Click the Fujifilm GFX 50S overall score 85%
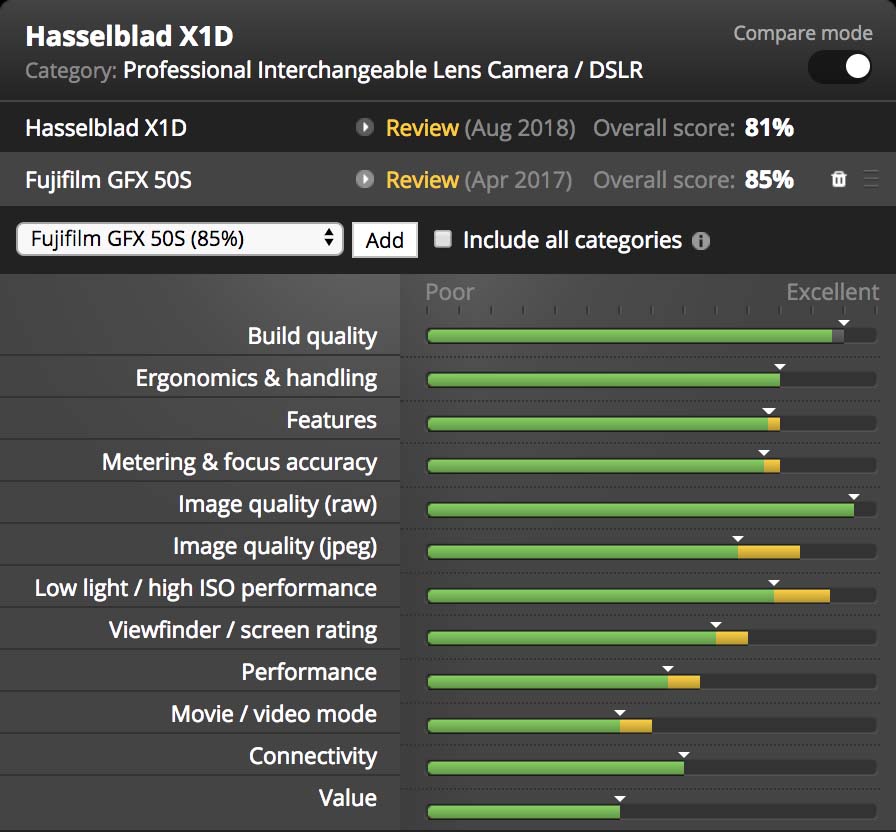Screen dimensions: 896x832 point(769,180)
